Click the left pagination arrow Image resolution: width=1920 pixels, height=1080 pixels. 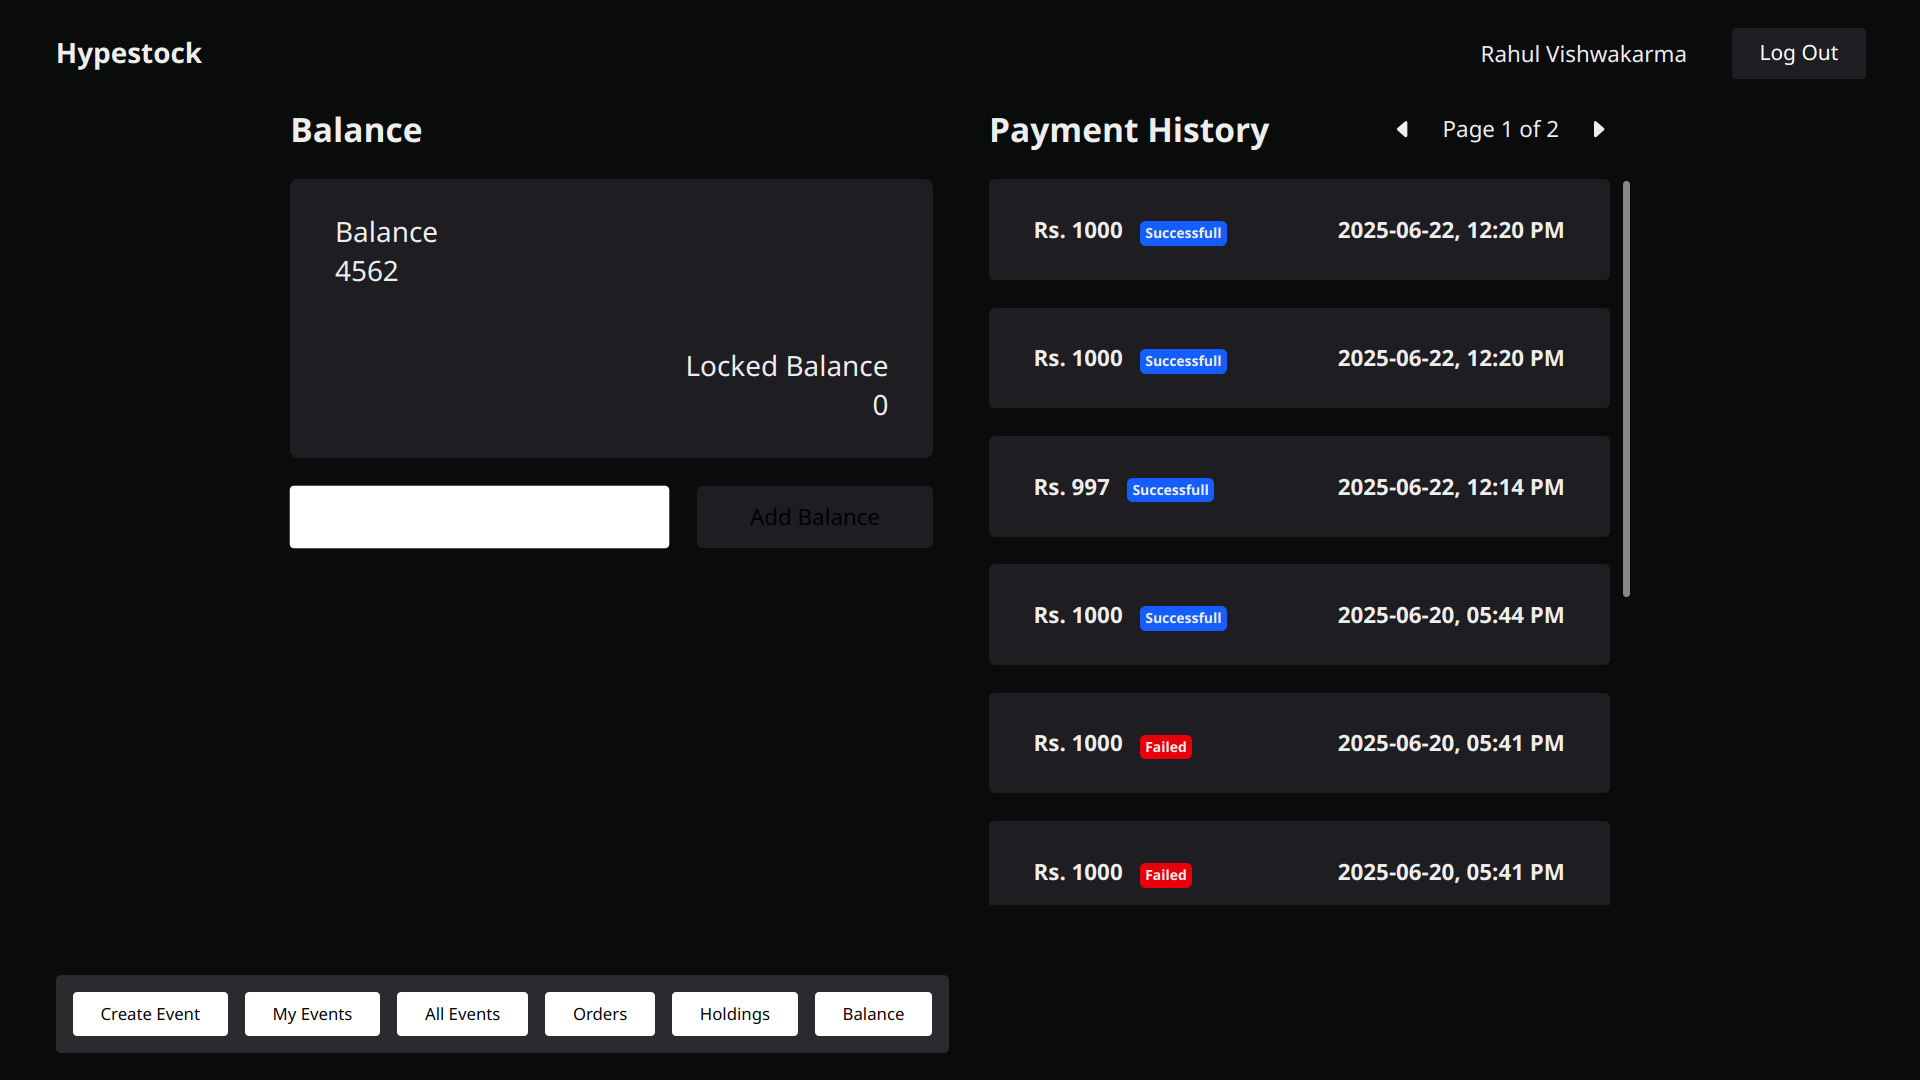1402,129
